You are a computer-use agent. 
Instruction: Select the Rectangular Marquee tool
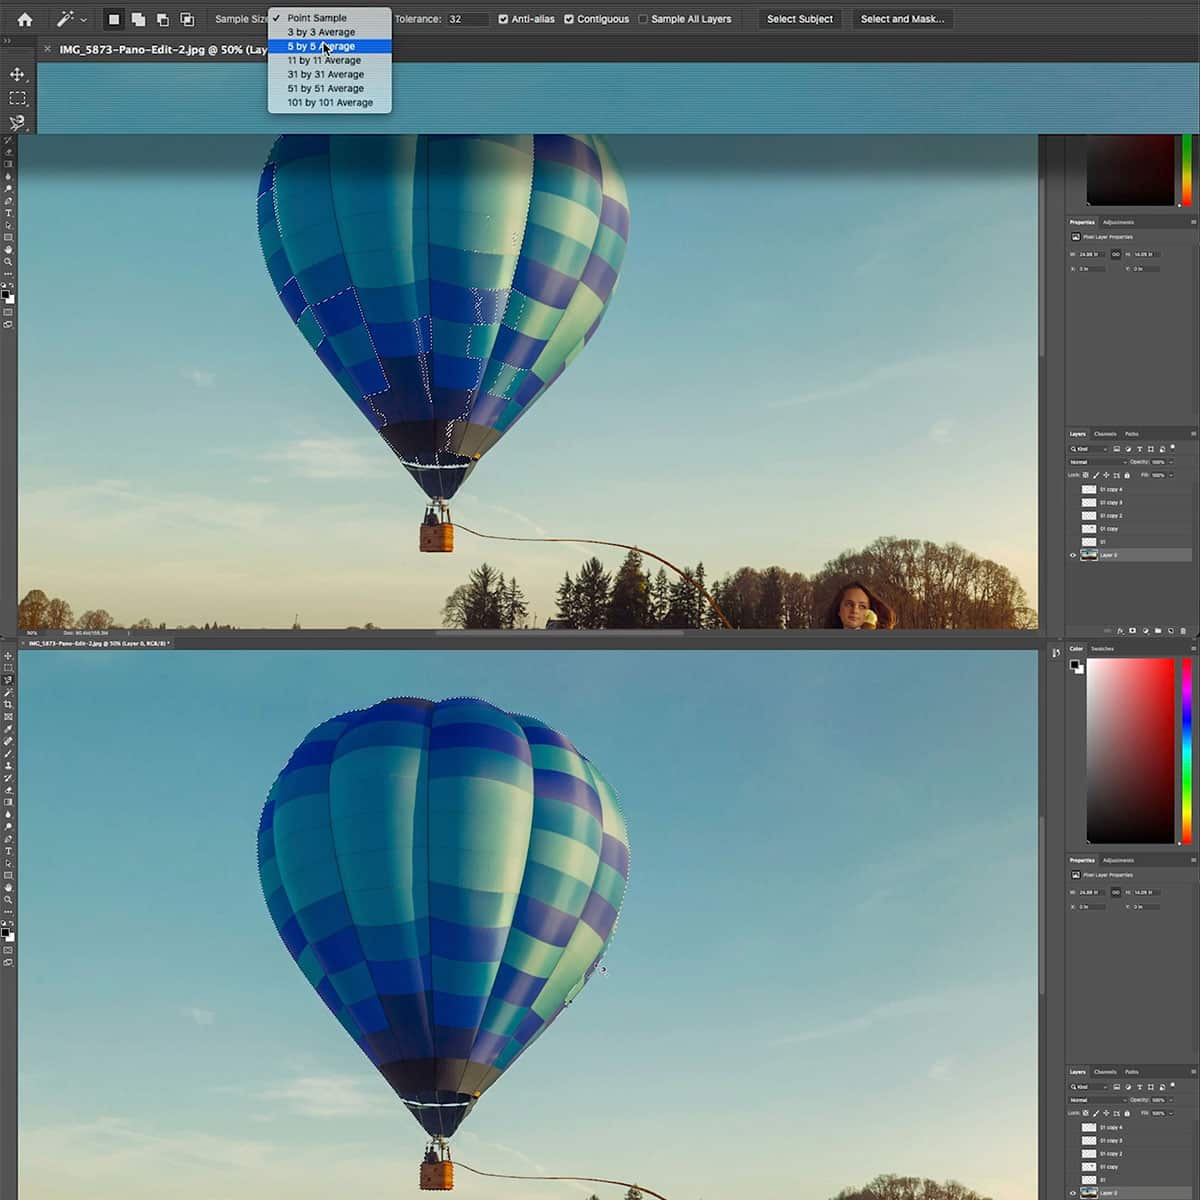[17, 97]
